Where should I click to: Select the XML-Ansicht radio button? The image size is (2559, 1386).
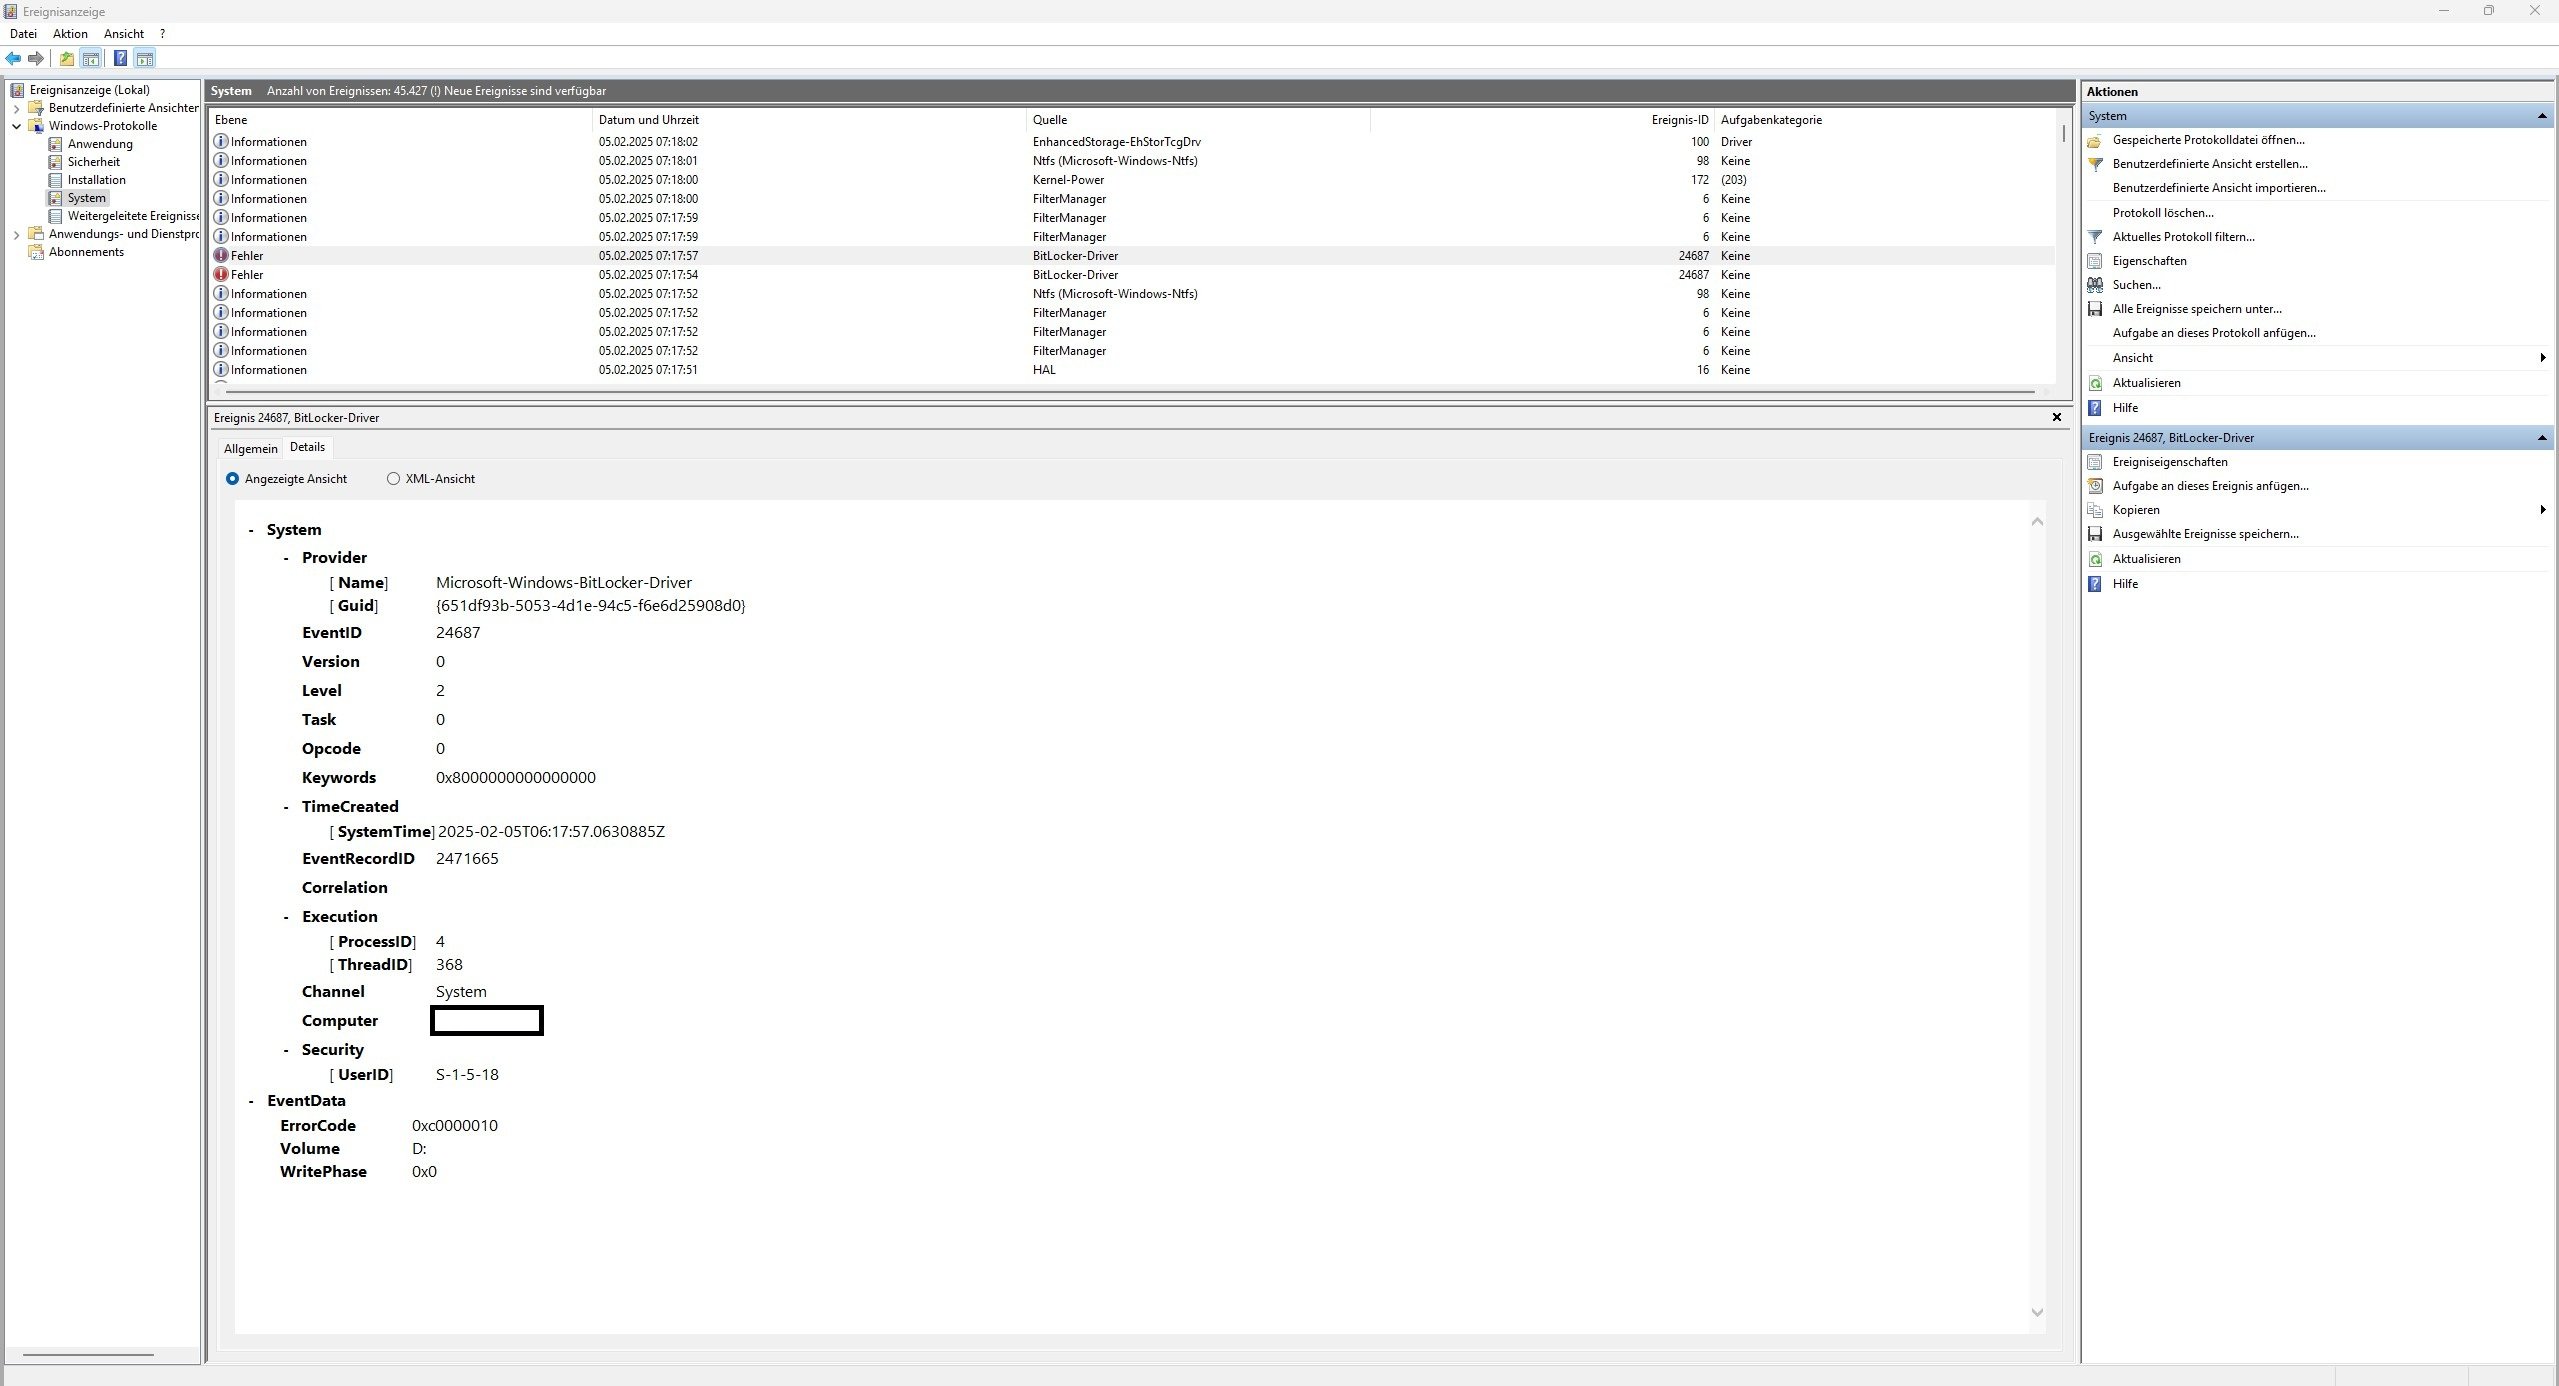pos(393,479)
